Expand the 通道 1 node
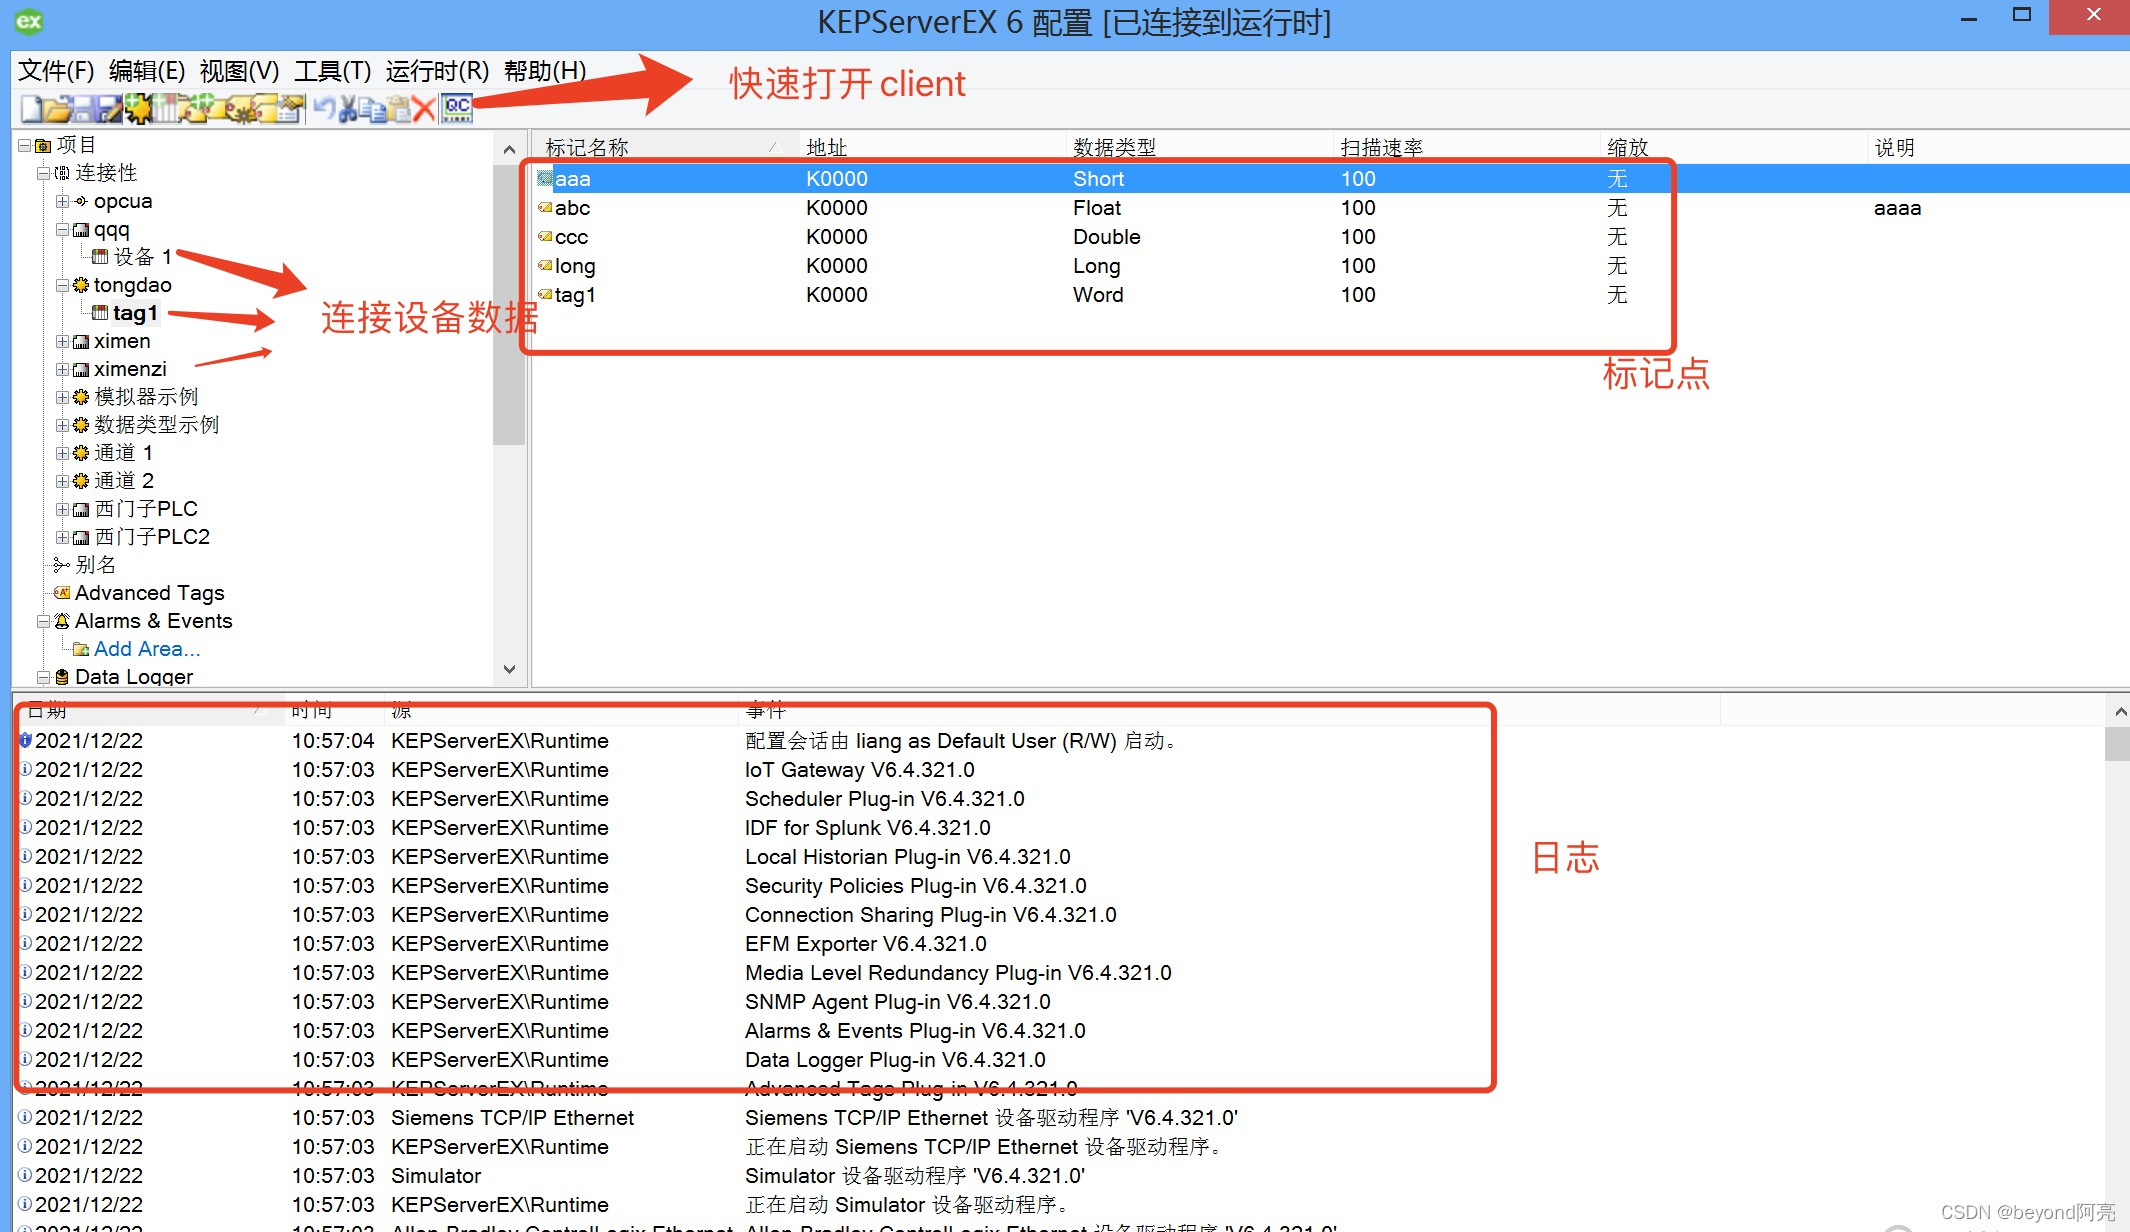This screenshot has height=1232, width=2130. pyautogui.click(x=62, y=453)
